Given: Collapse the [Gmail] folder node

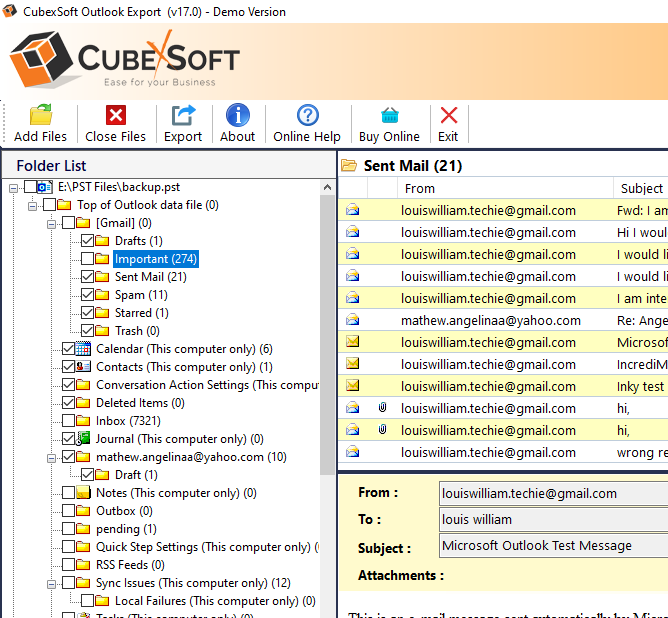Looking at the screenshot, I should [x=52, y=224].
